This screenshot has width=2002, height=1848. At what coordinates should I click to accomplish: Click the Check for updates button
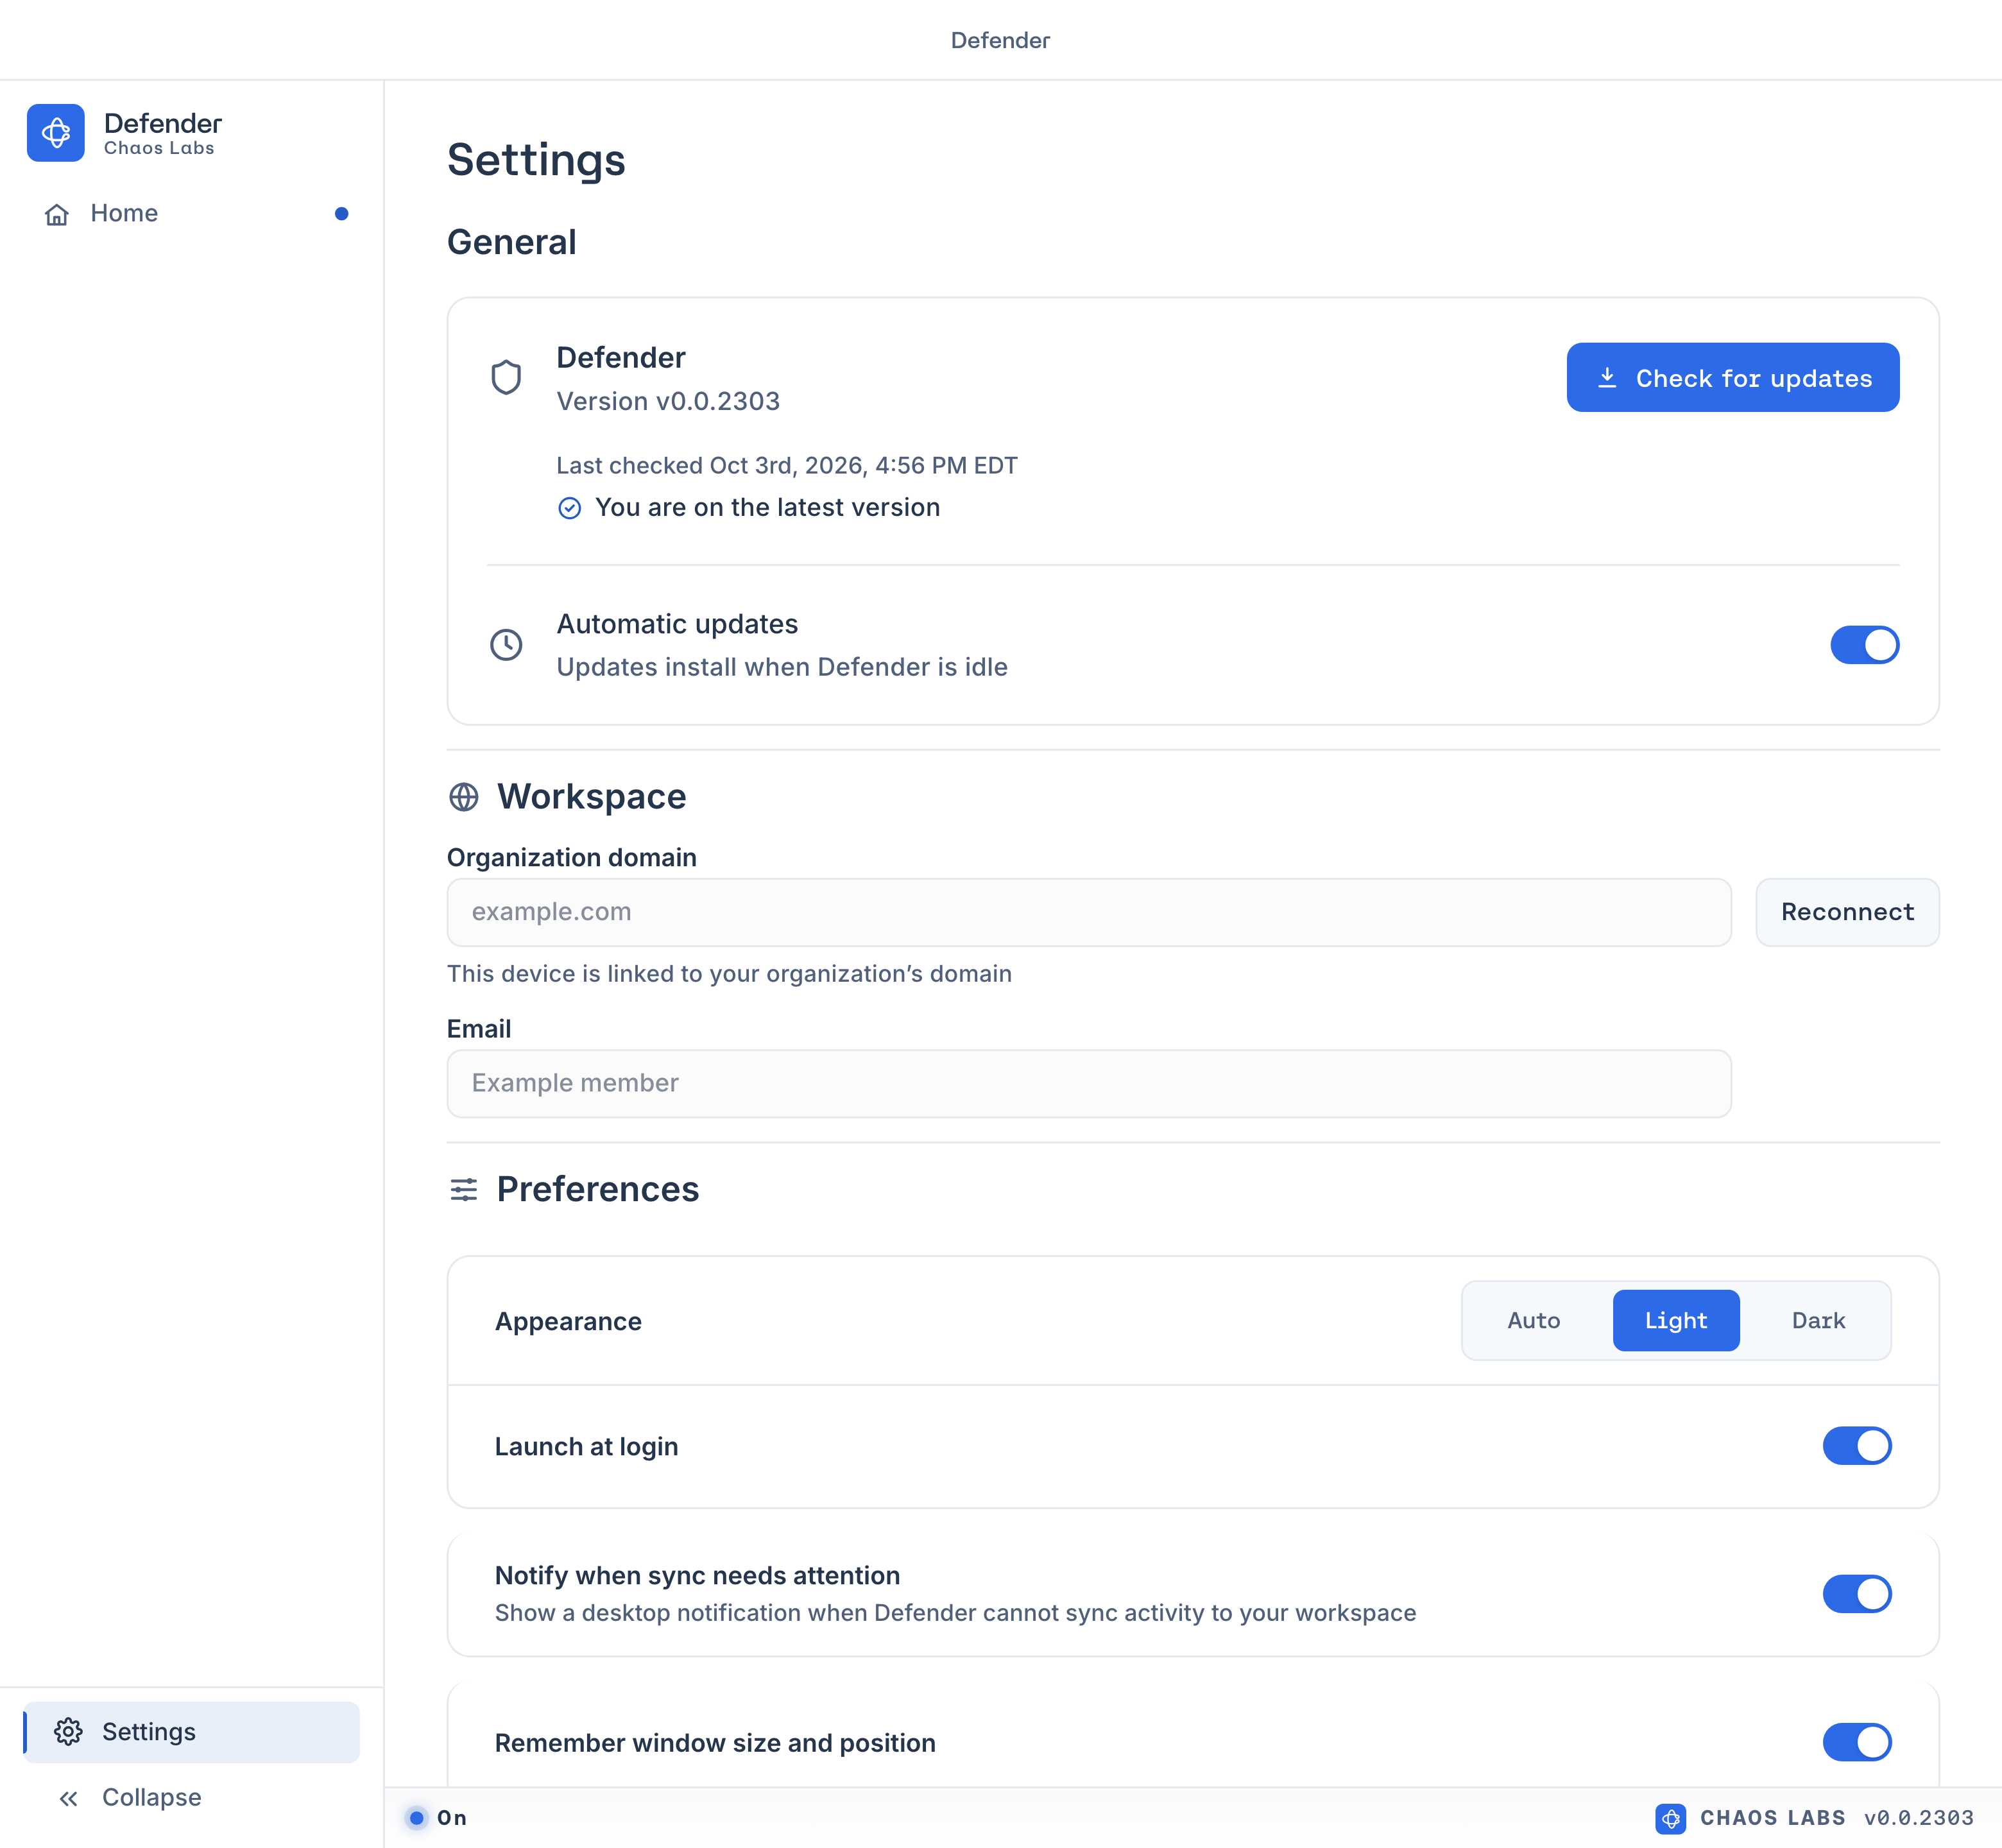click(1732, 378)
